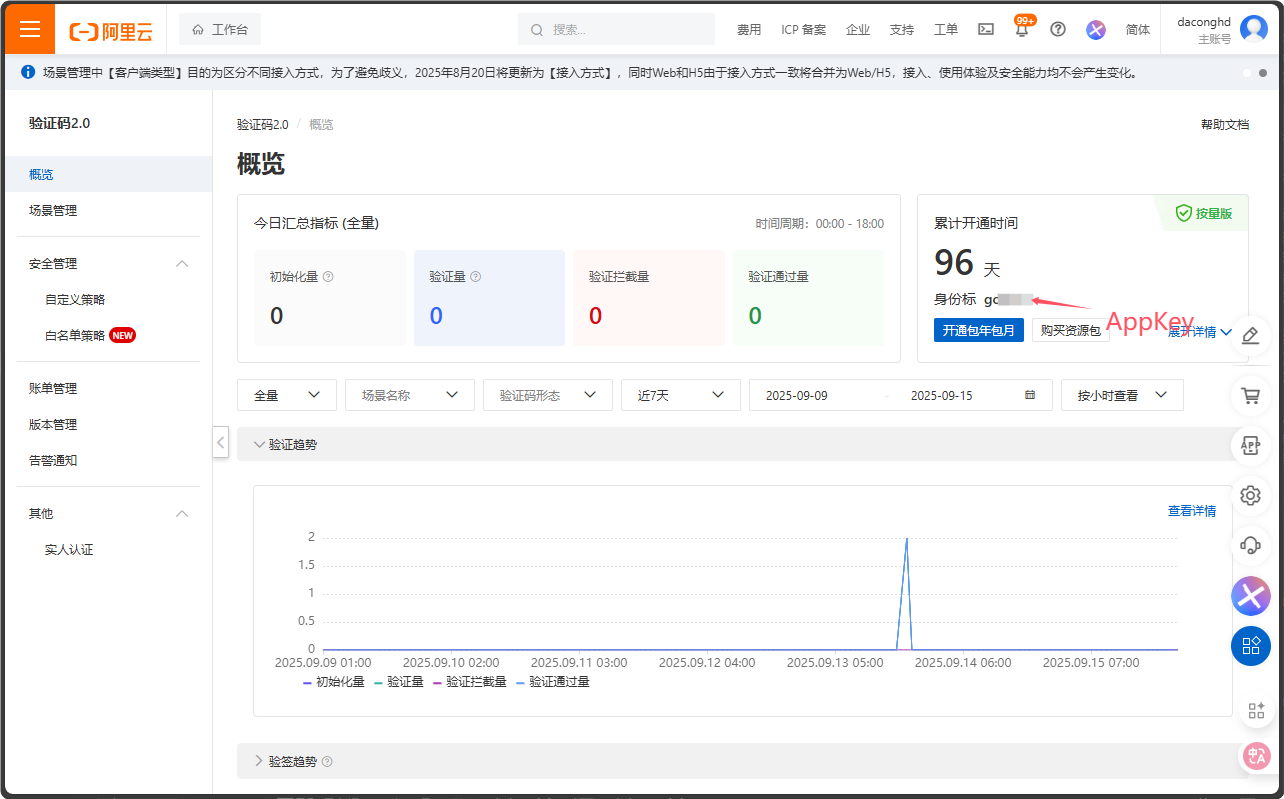Screen dimensions: 1284x799
Task: Open the orange hamburger menu at top left
Action: point(29,29)
